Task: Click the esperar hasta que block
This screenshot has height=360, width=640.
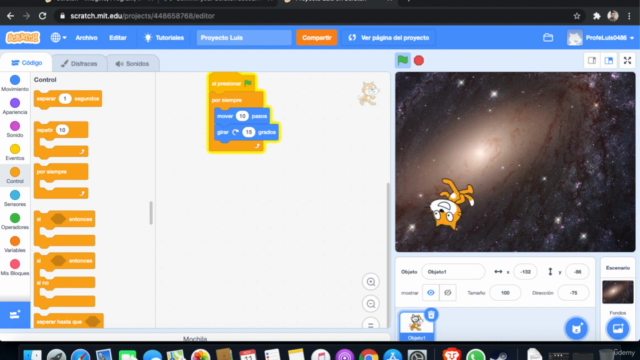Action: point(69,322)
